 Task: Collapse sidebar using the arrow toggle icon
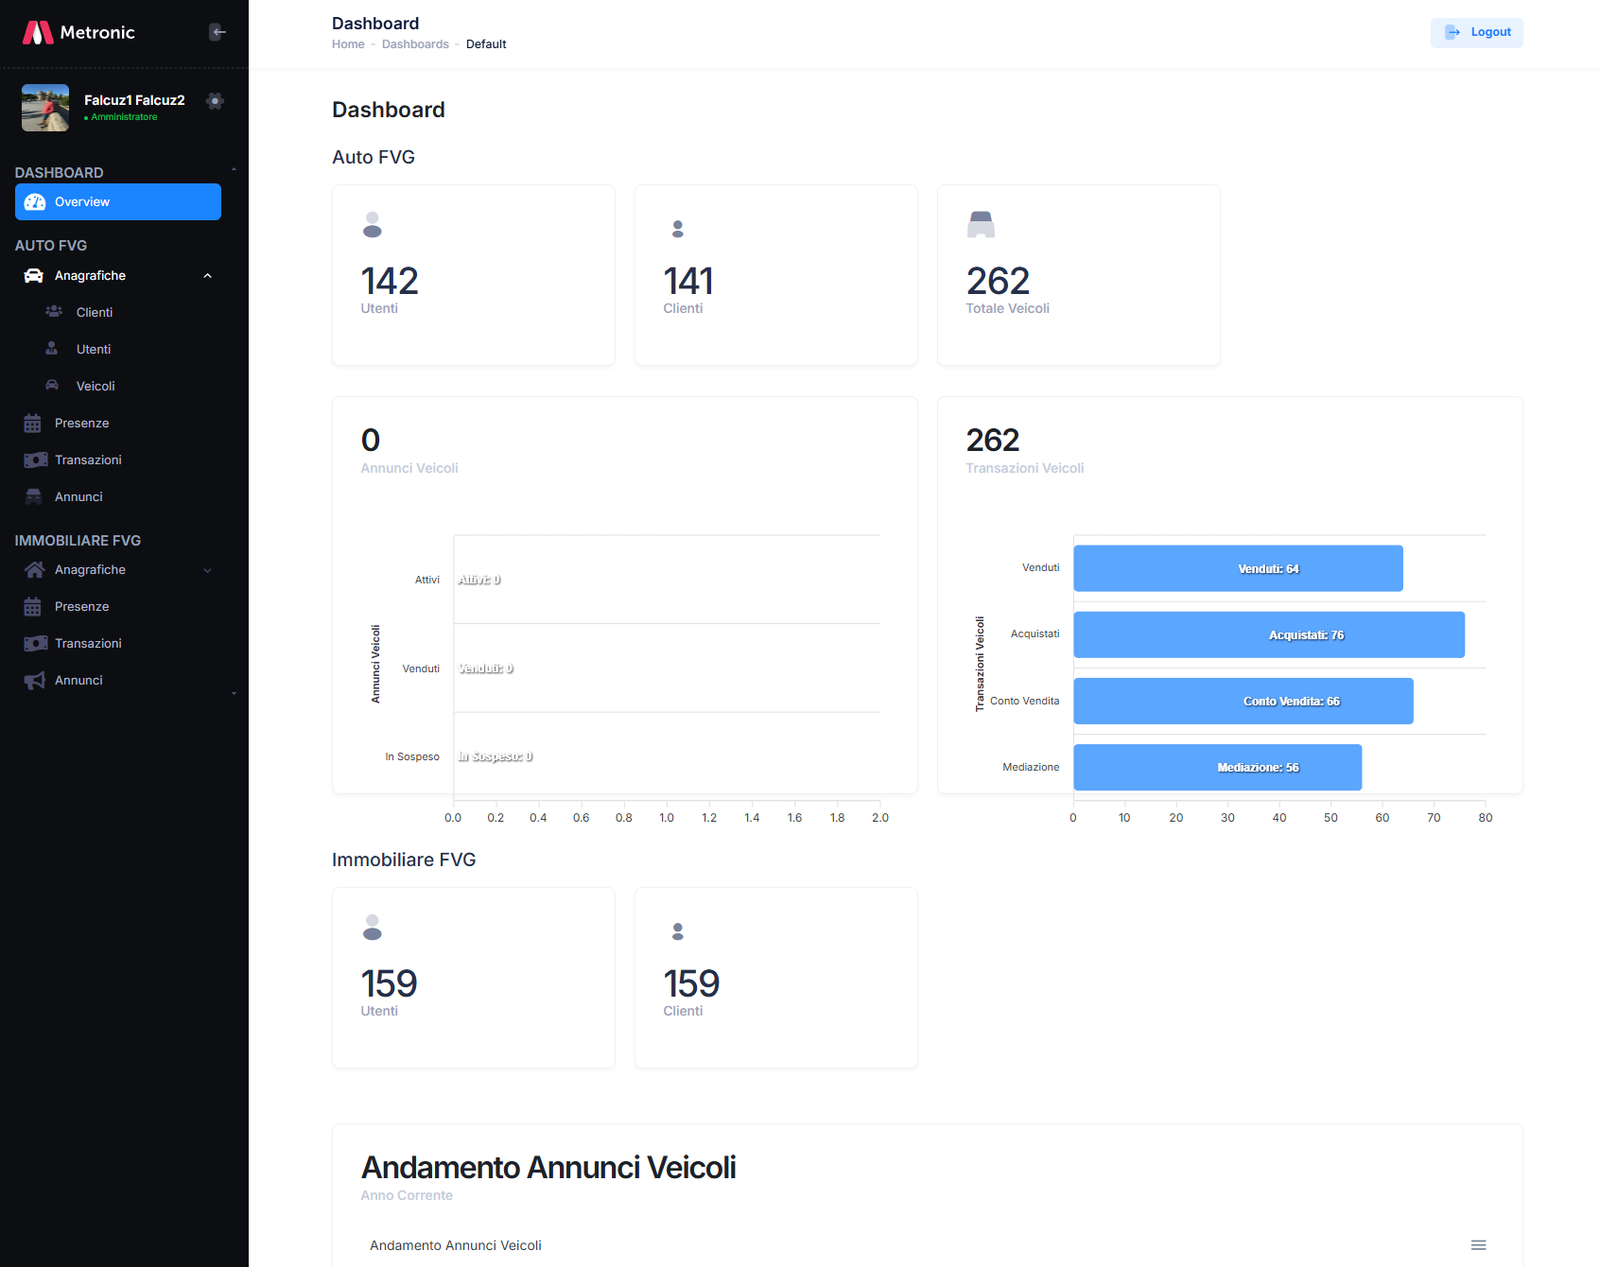pos(217,32)
